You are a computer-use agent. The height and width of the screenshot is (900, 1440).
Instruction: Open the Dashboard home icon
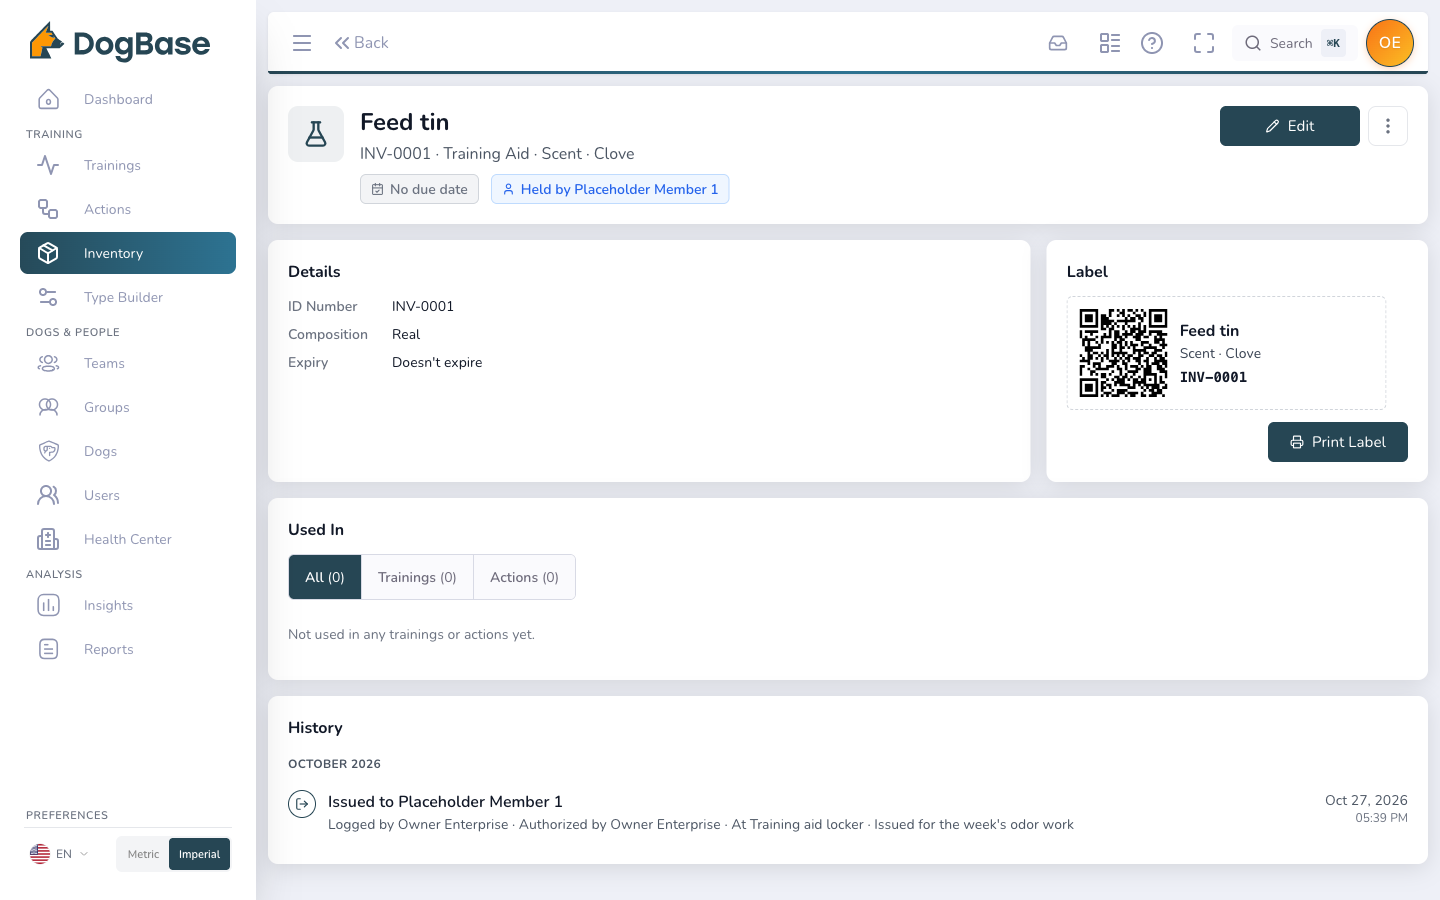48,99
